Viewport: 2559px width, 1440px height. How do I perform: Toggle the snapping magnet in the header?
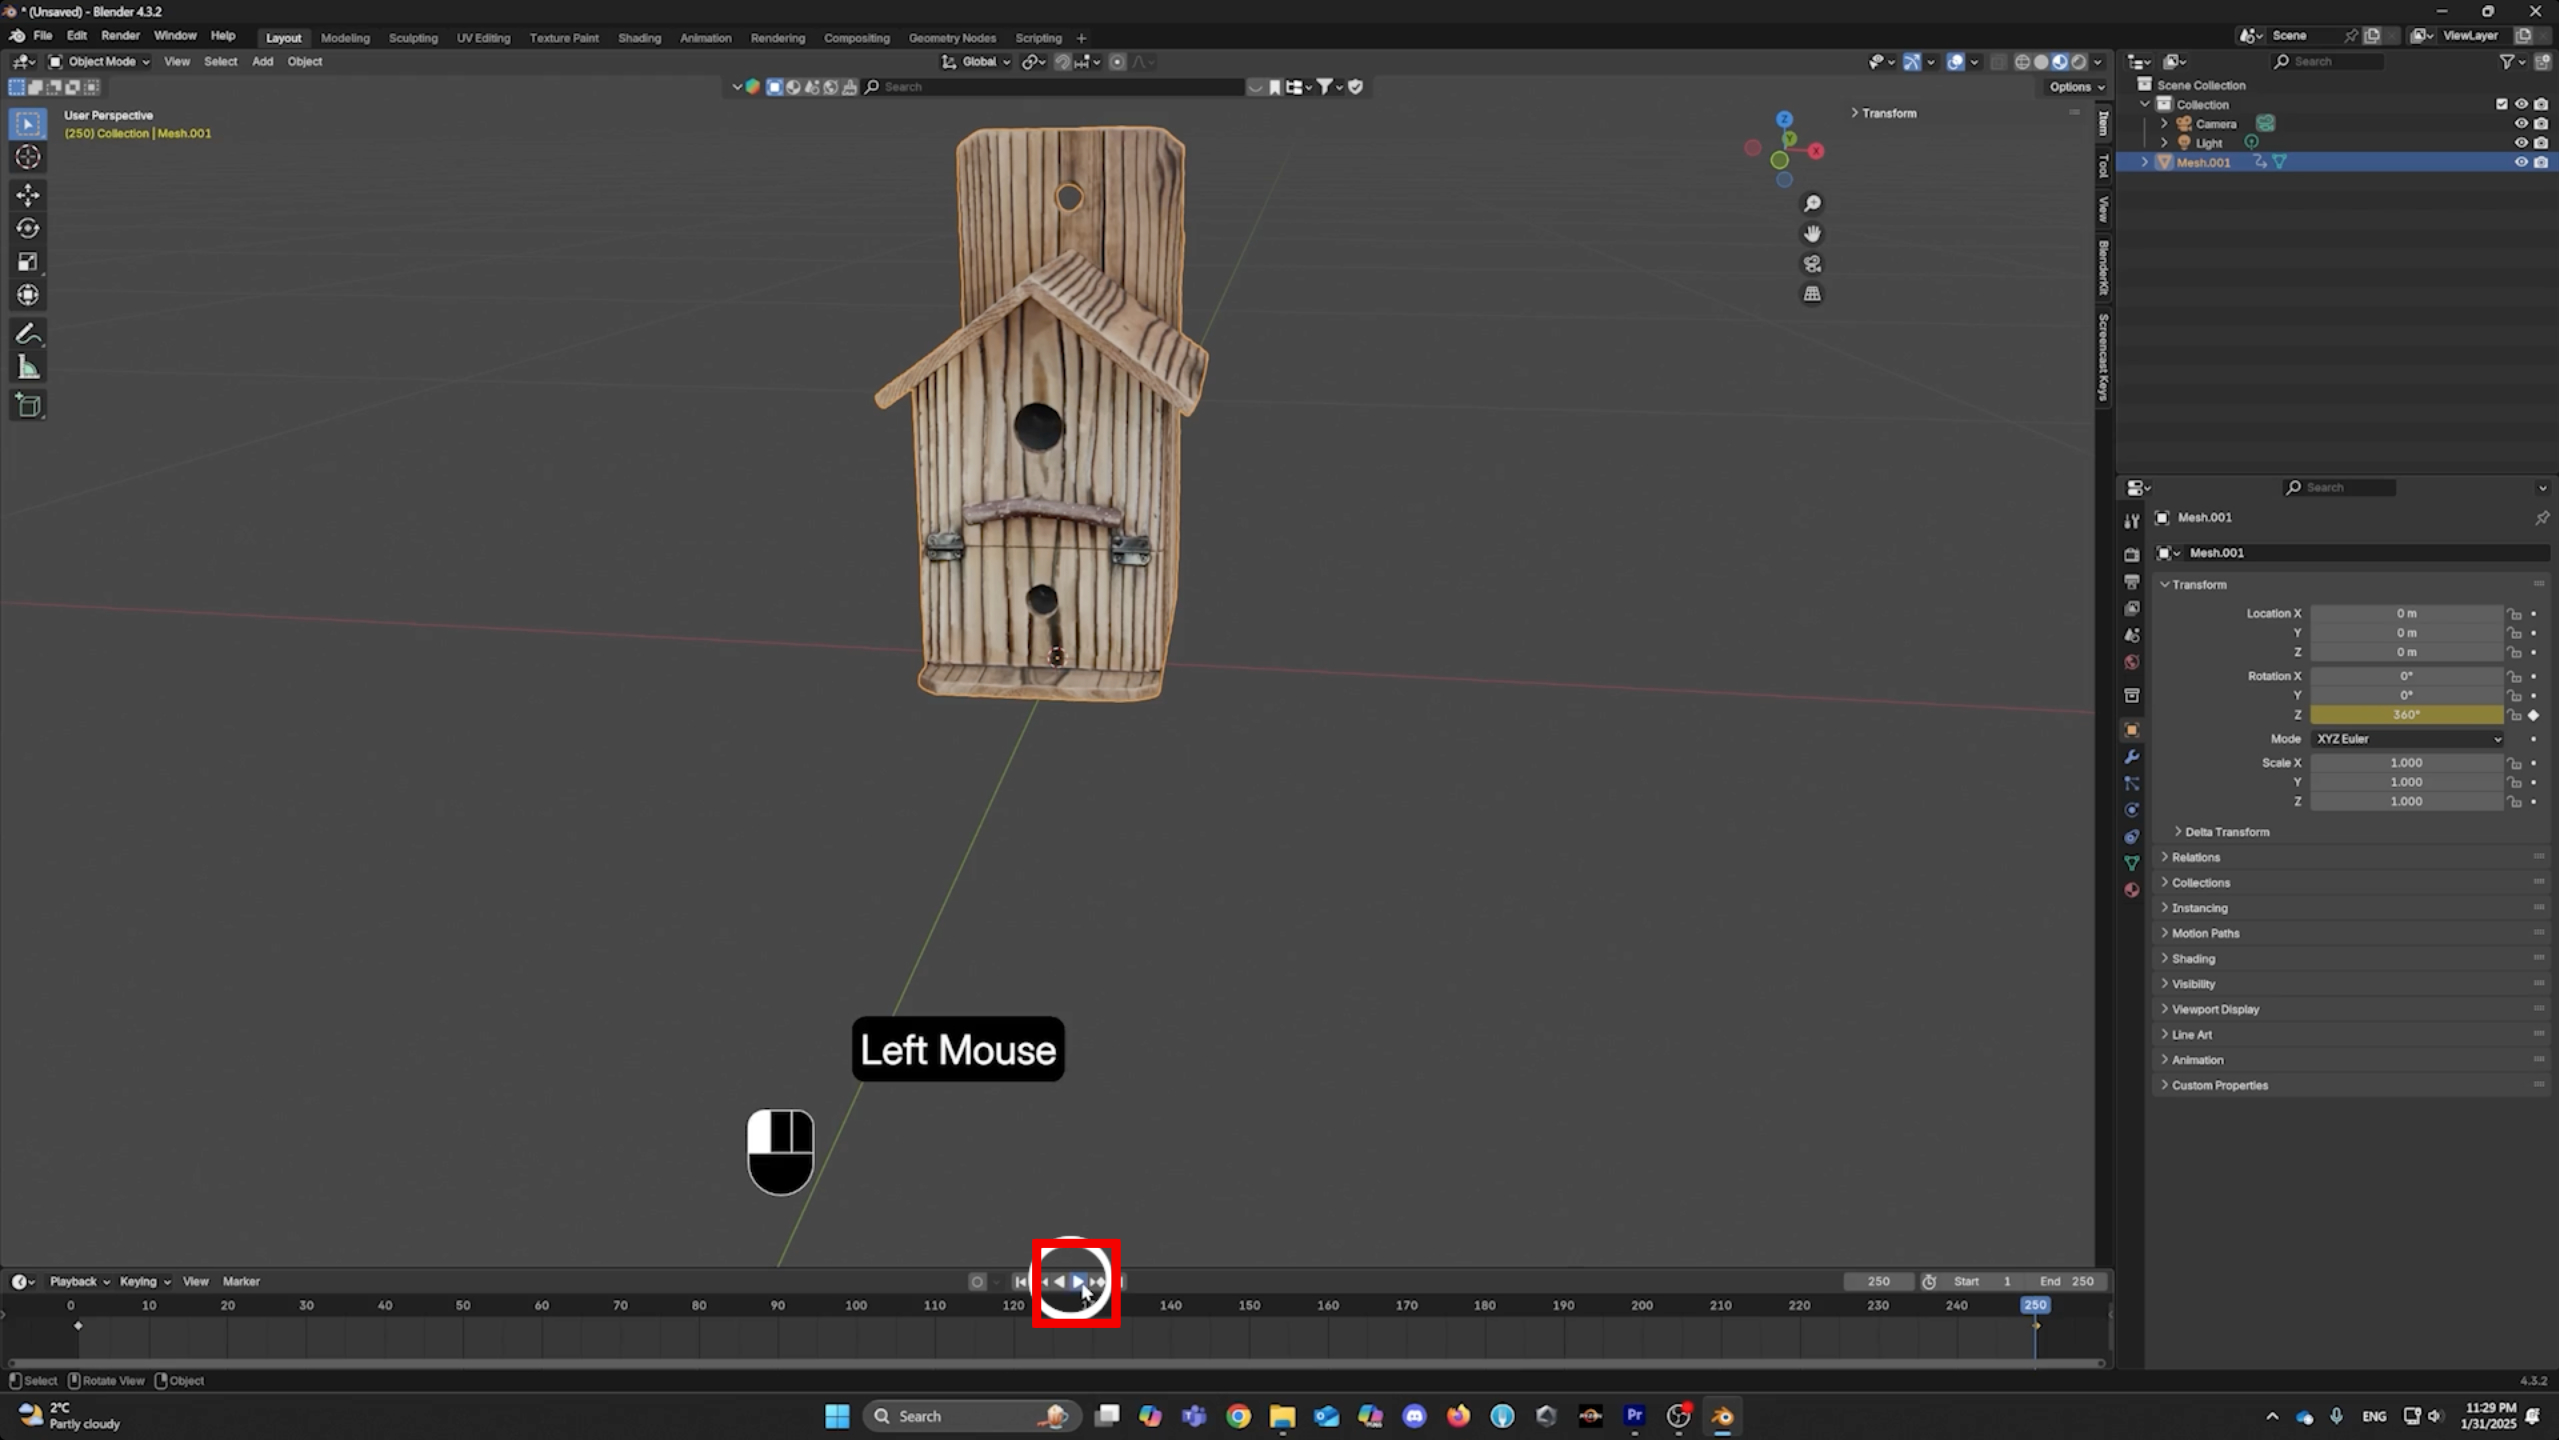tap(1060, 61)
